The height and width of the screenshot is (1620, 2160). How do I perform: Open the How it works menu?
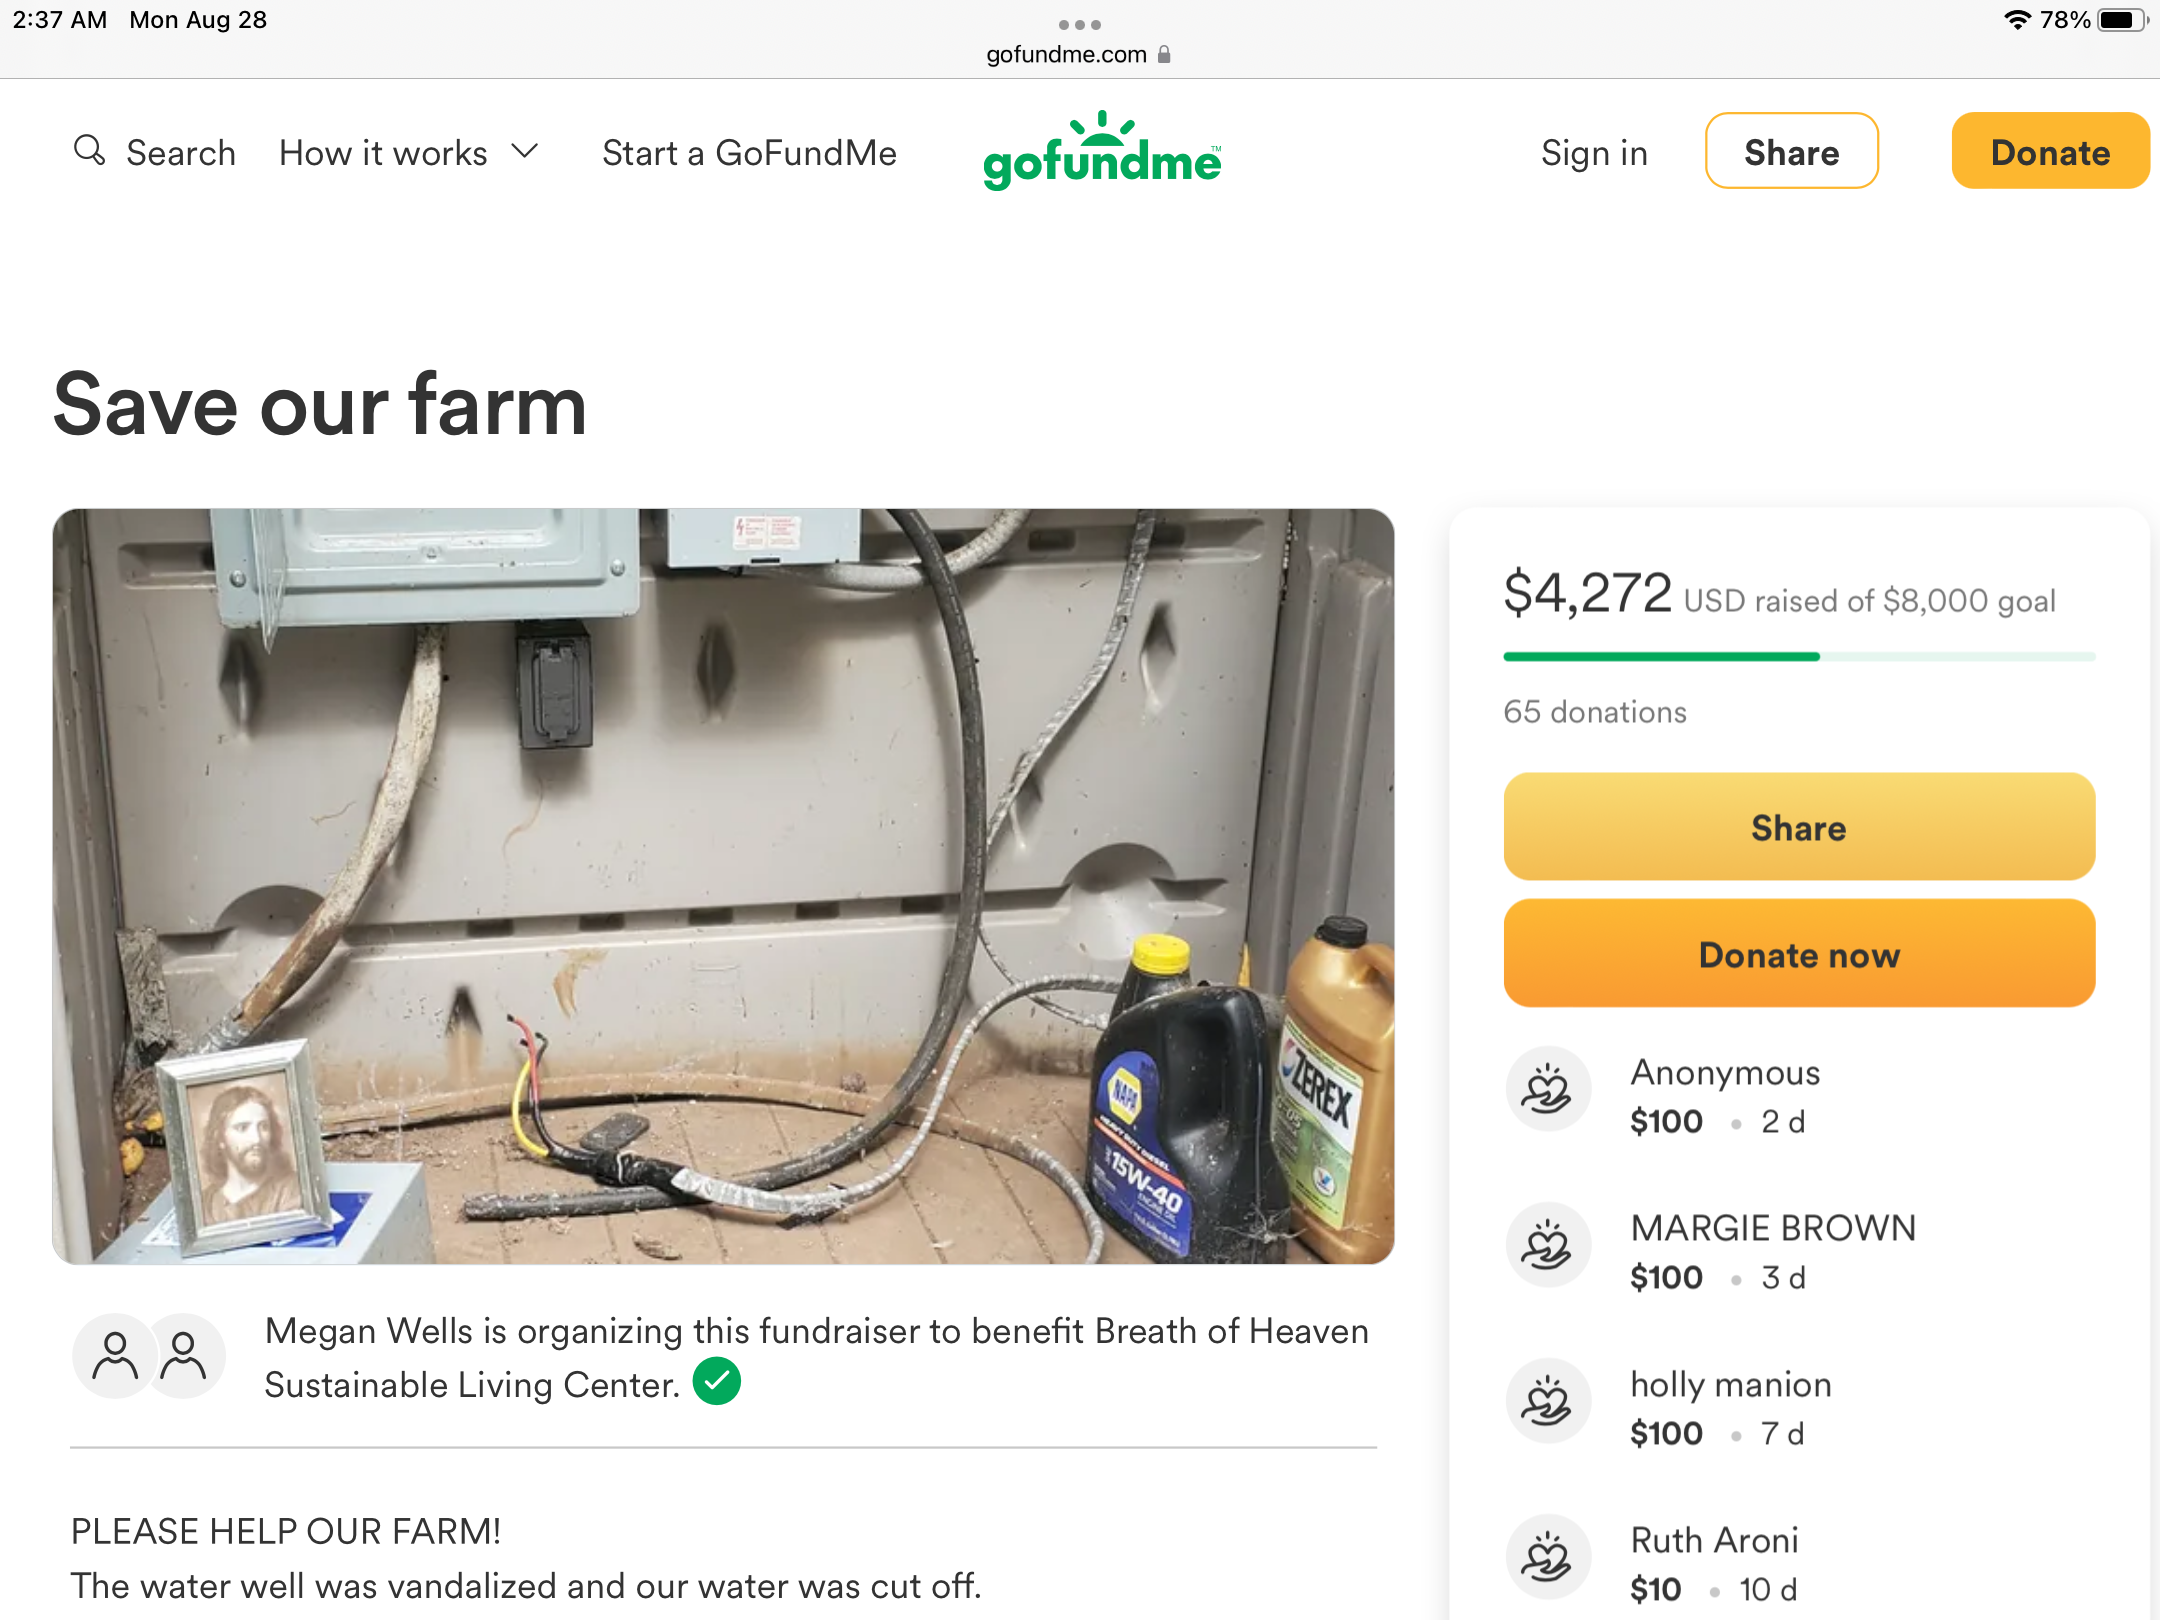point(384,153)
